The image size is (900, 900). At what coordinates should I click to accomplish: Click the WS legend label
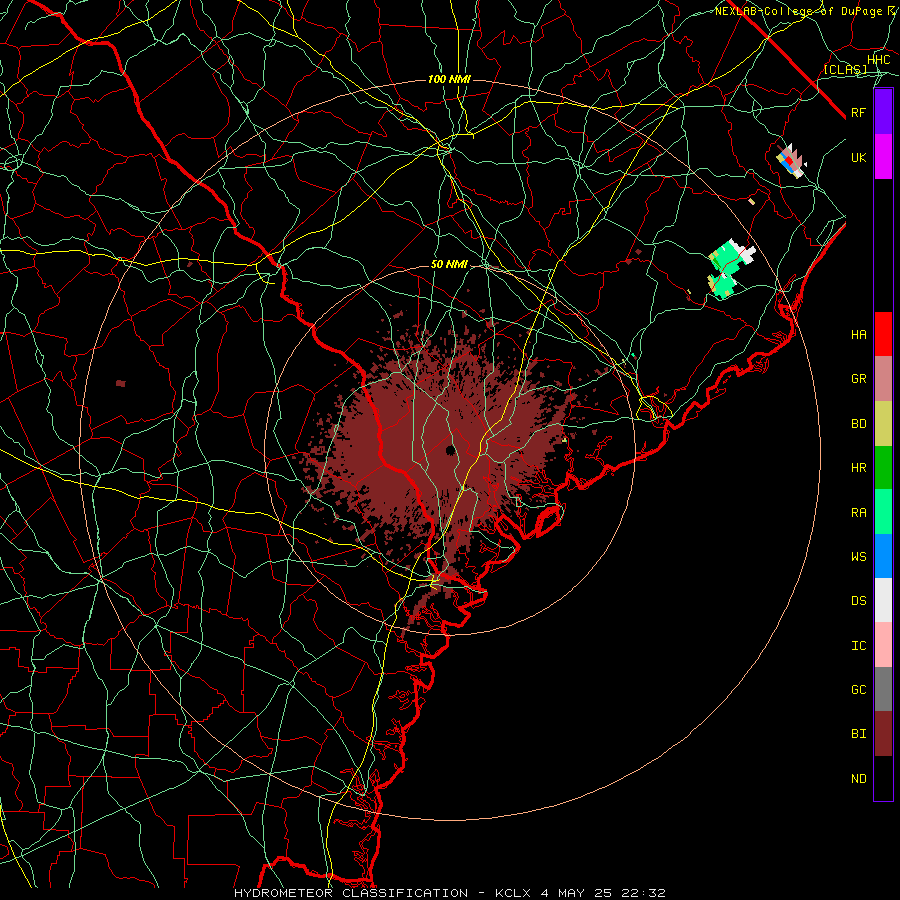pos(858,556)
